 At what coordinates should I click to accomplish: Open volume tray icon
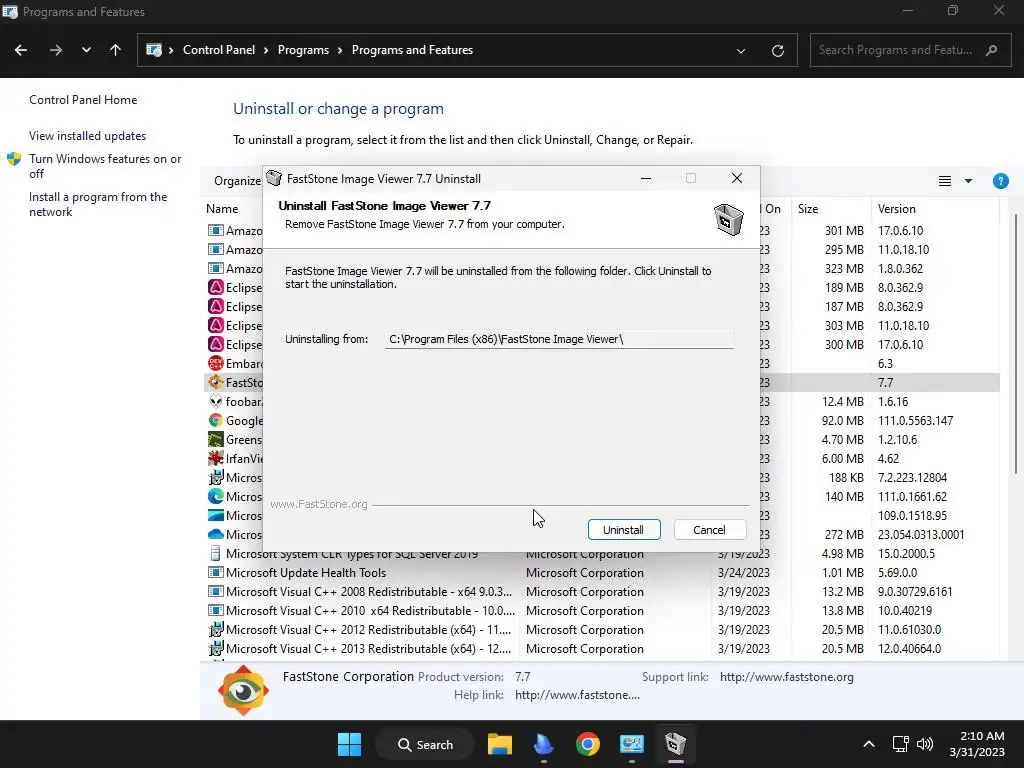[x=925, y=744]
